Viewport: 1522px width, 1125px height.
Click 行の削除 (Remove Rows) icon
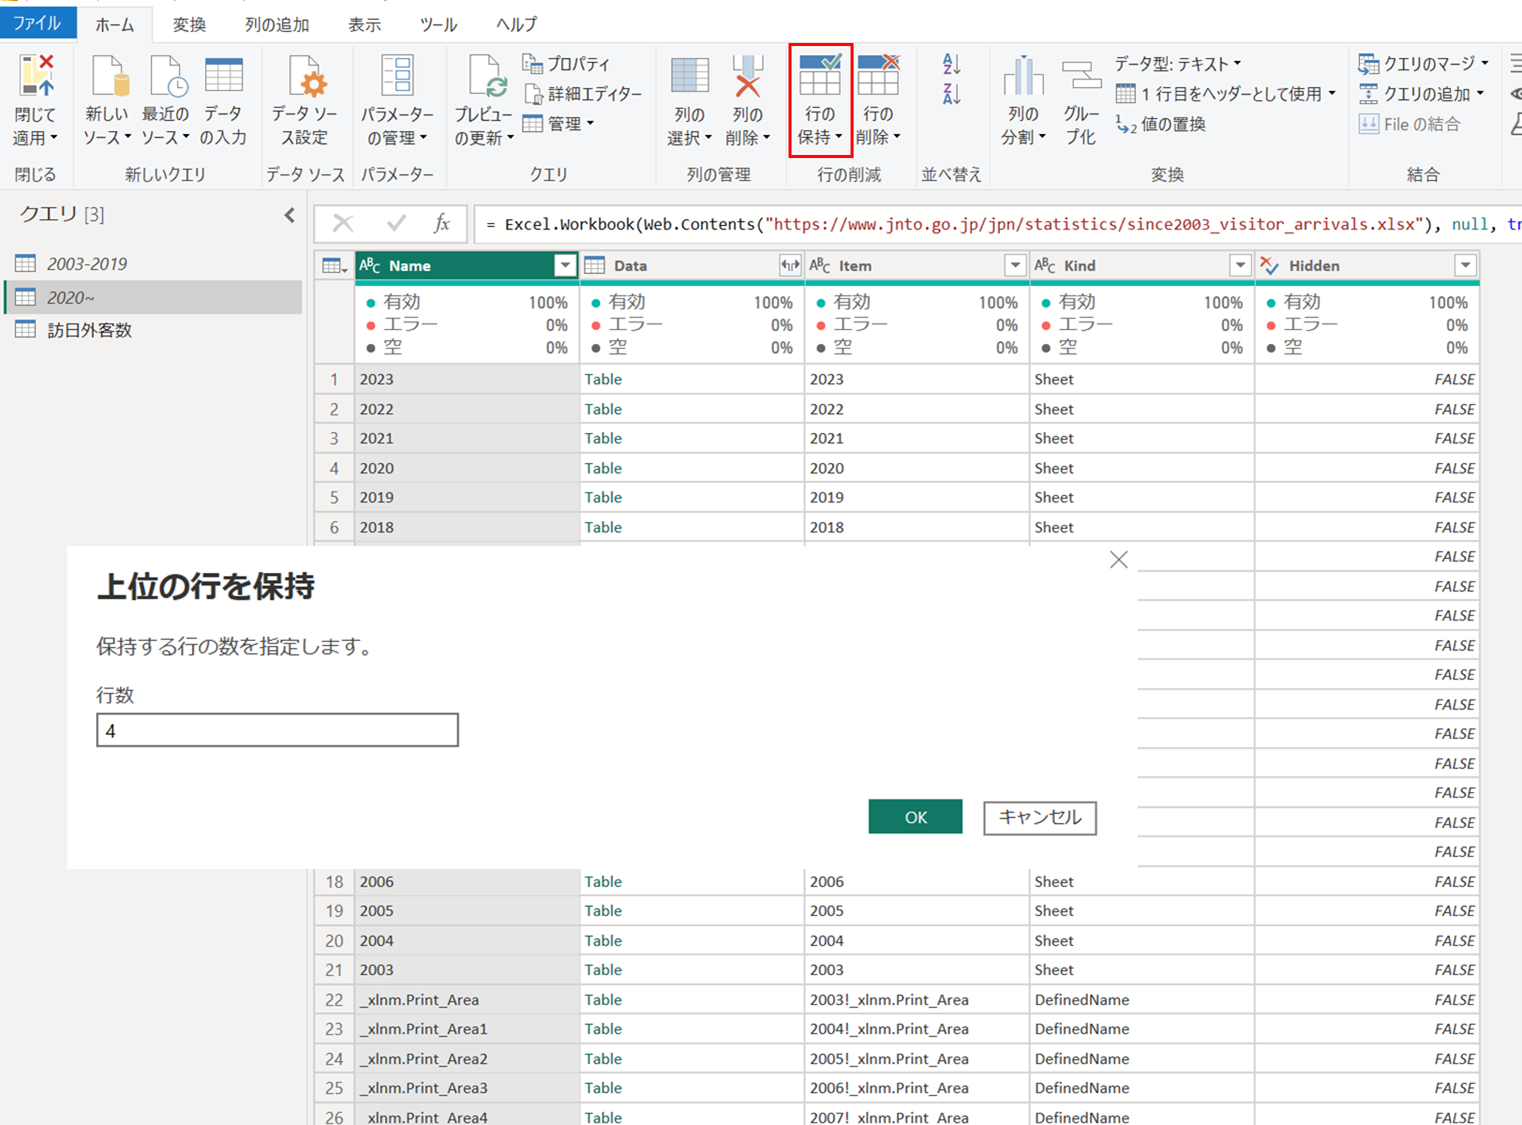(x=878, y=76)
